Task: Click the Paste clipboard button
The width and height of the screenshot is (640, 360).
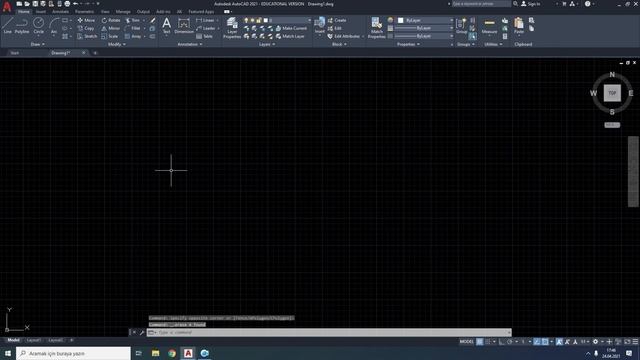Action: (519, 26)
